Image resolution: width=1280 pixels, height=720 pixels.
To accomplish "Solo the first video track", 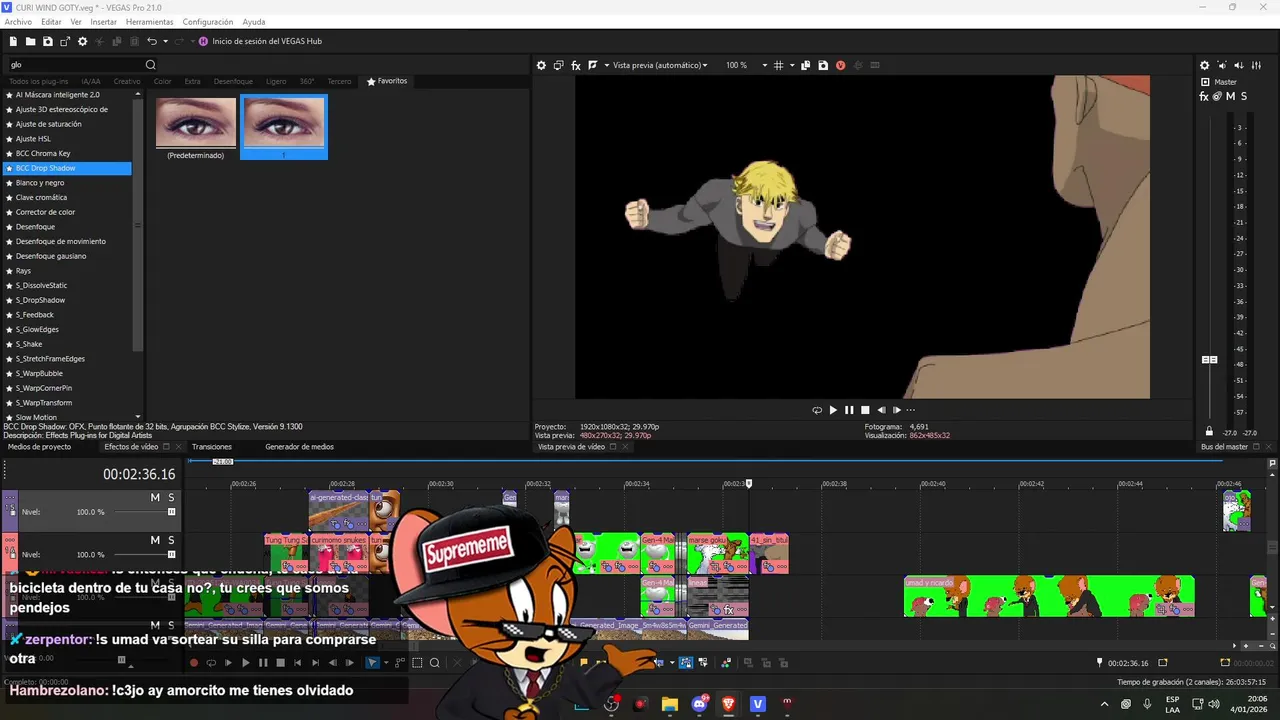I will (171, 497).
